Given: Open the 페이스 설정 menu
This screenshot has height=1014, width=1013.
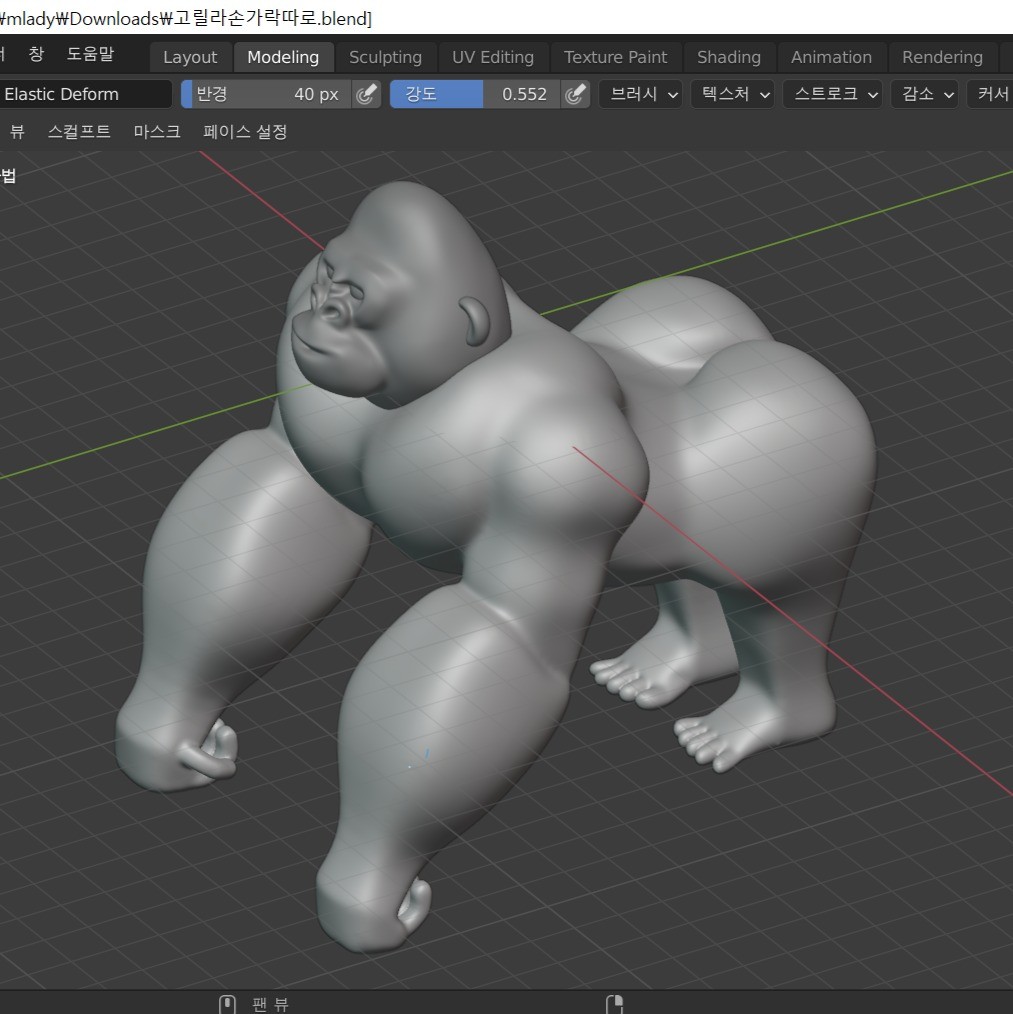Looking at the screenshot, I should [245, 132].
